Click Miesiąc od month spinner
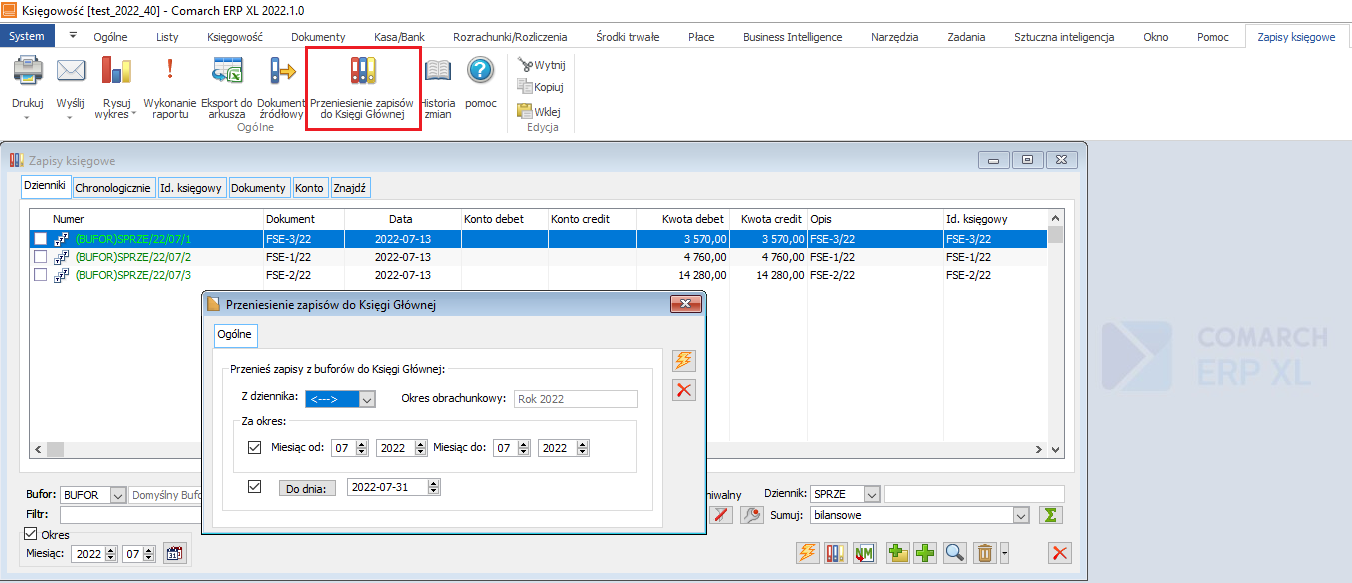This screenshot has width=1352, height=583. pyautogui.click(x=362, y=448)
